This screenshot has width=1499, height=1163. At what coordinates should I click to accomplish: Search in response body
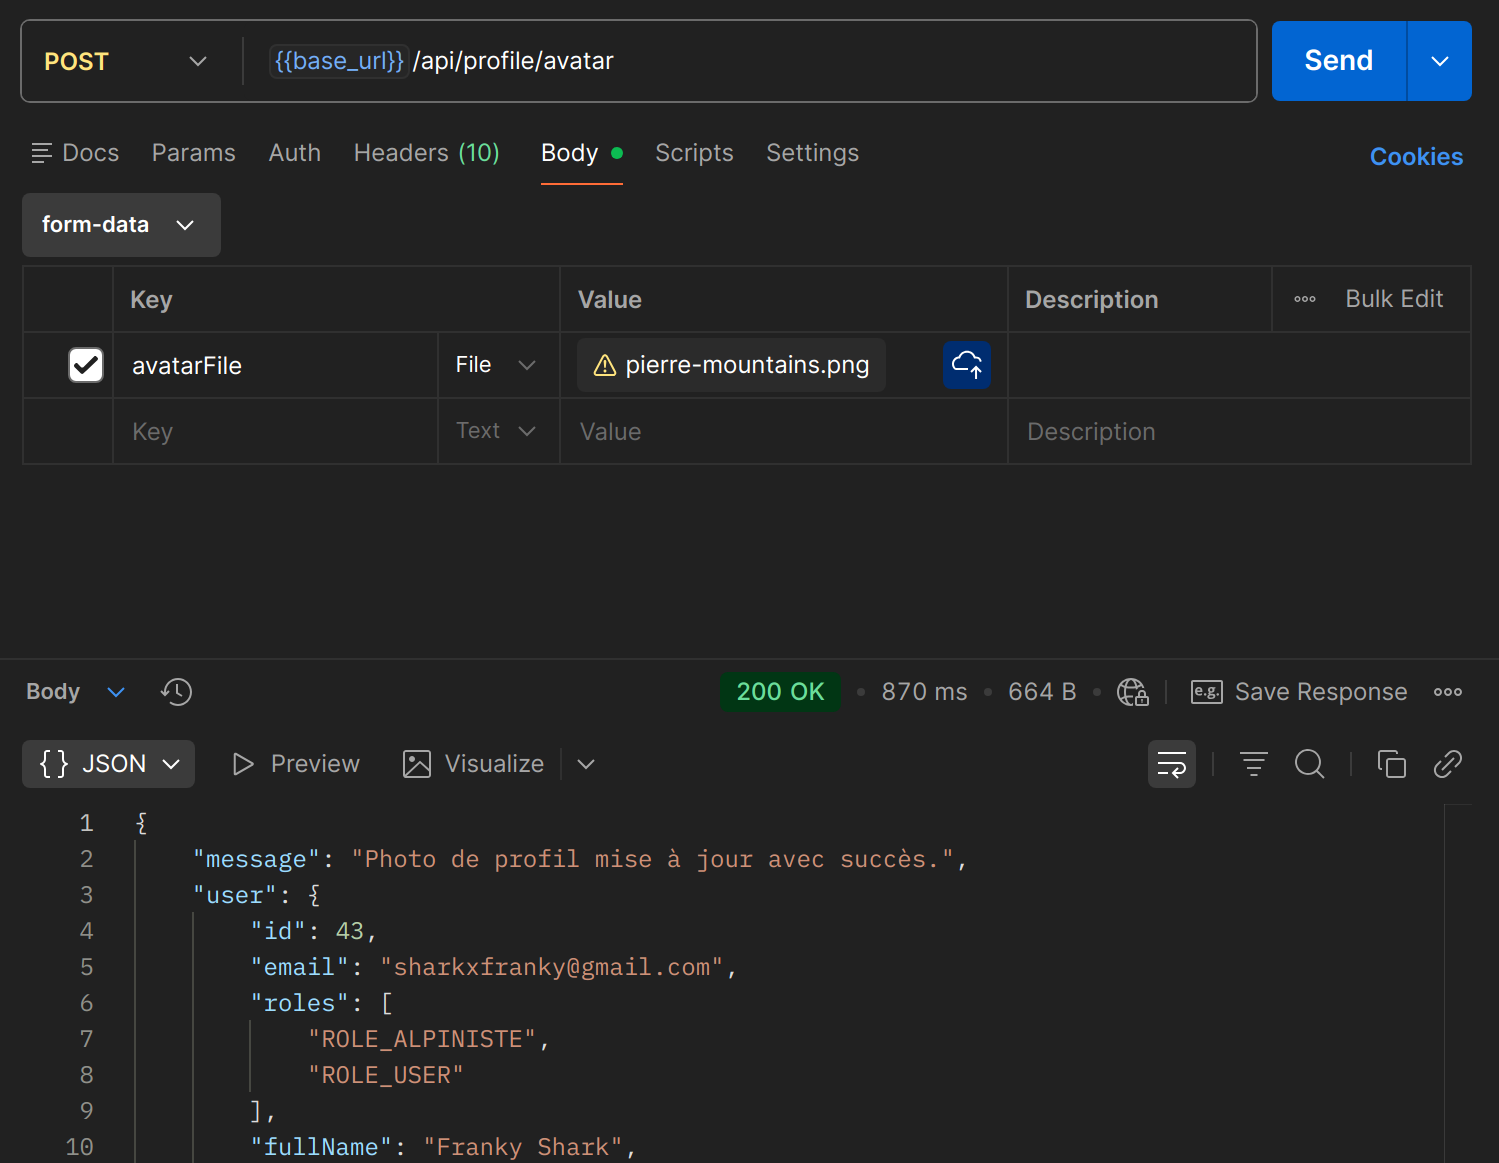tap(1309, 764)
